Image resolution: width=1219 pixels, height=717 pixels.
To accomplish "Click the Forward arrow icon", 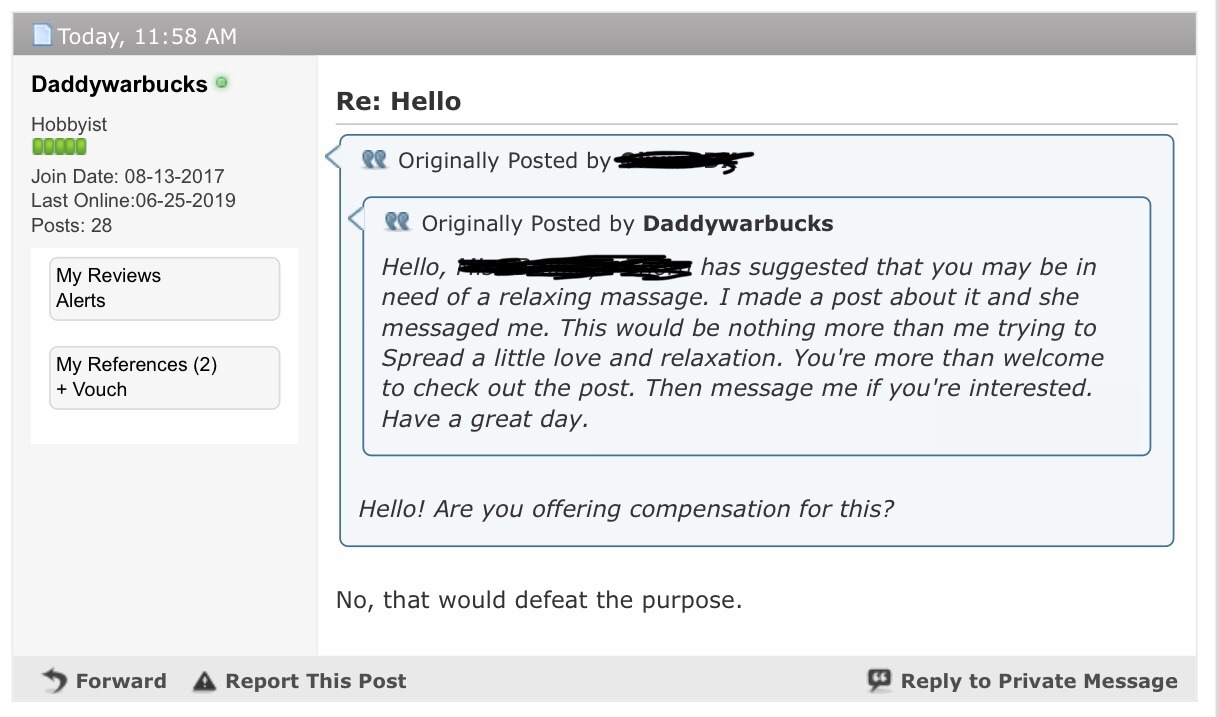I will tap(54, 681).
